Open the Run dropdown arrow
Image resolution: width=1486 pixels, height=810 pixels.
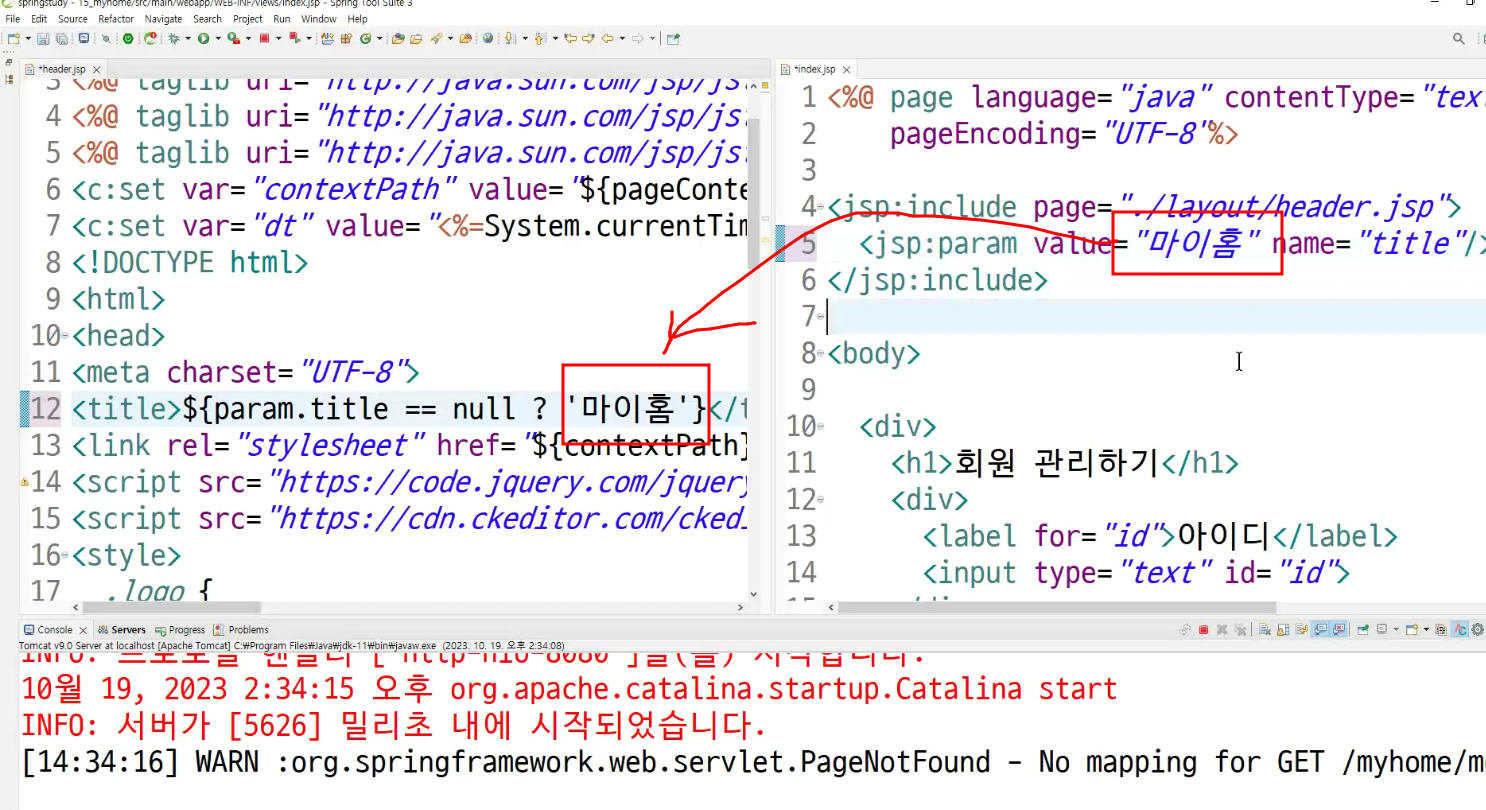[218, 39]
